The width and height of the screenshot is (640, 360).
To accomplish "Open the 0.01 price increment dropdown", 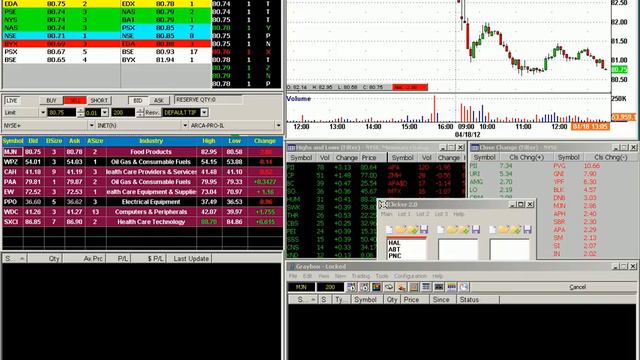I will tap(105, 113).
